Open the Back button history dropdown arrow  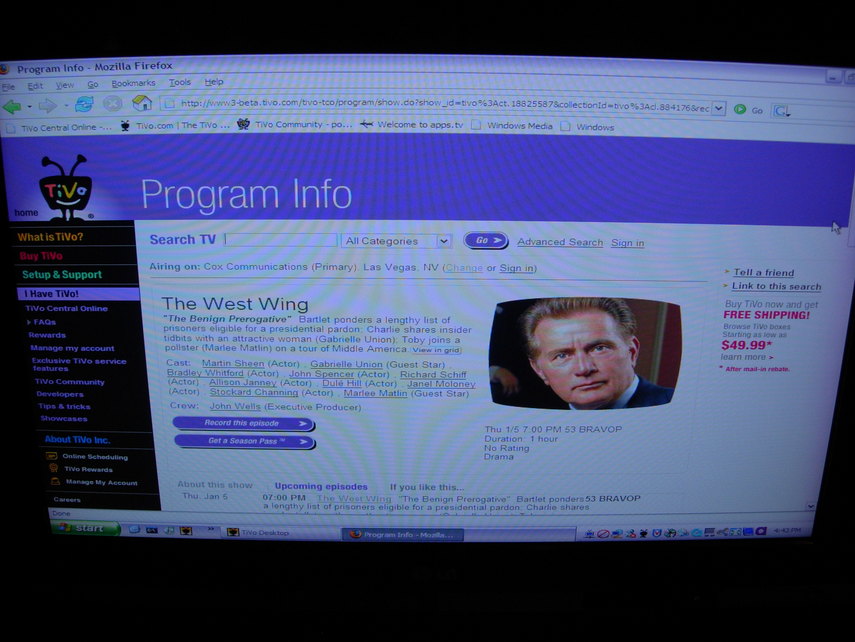tap(29, 106)
